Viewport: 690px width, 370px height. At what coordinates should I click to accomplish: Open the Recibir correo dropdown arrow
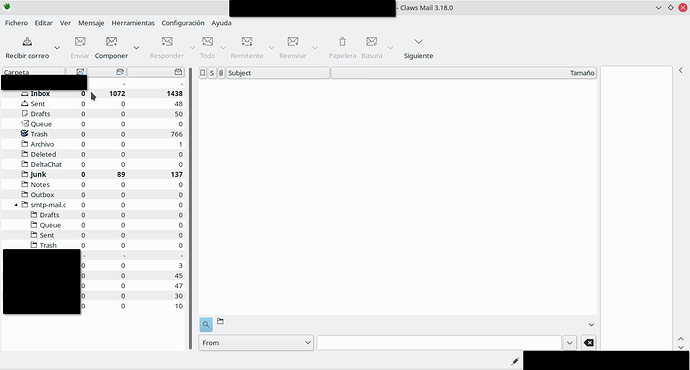click(57, 48)
